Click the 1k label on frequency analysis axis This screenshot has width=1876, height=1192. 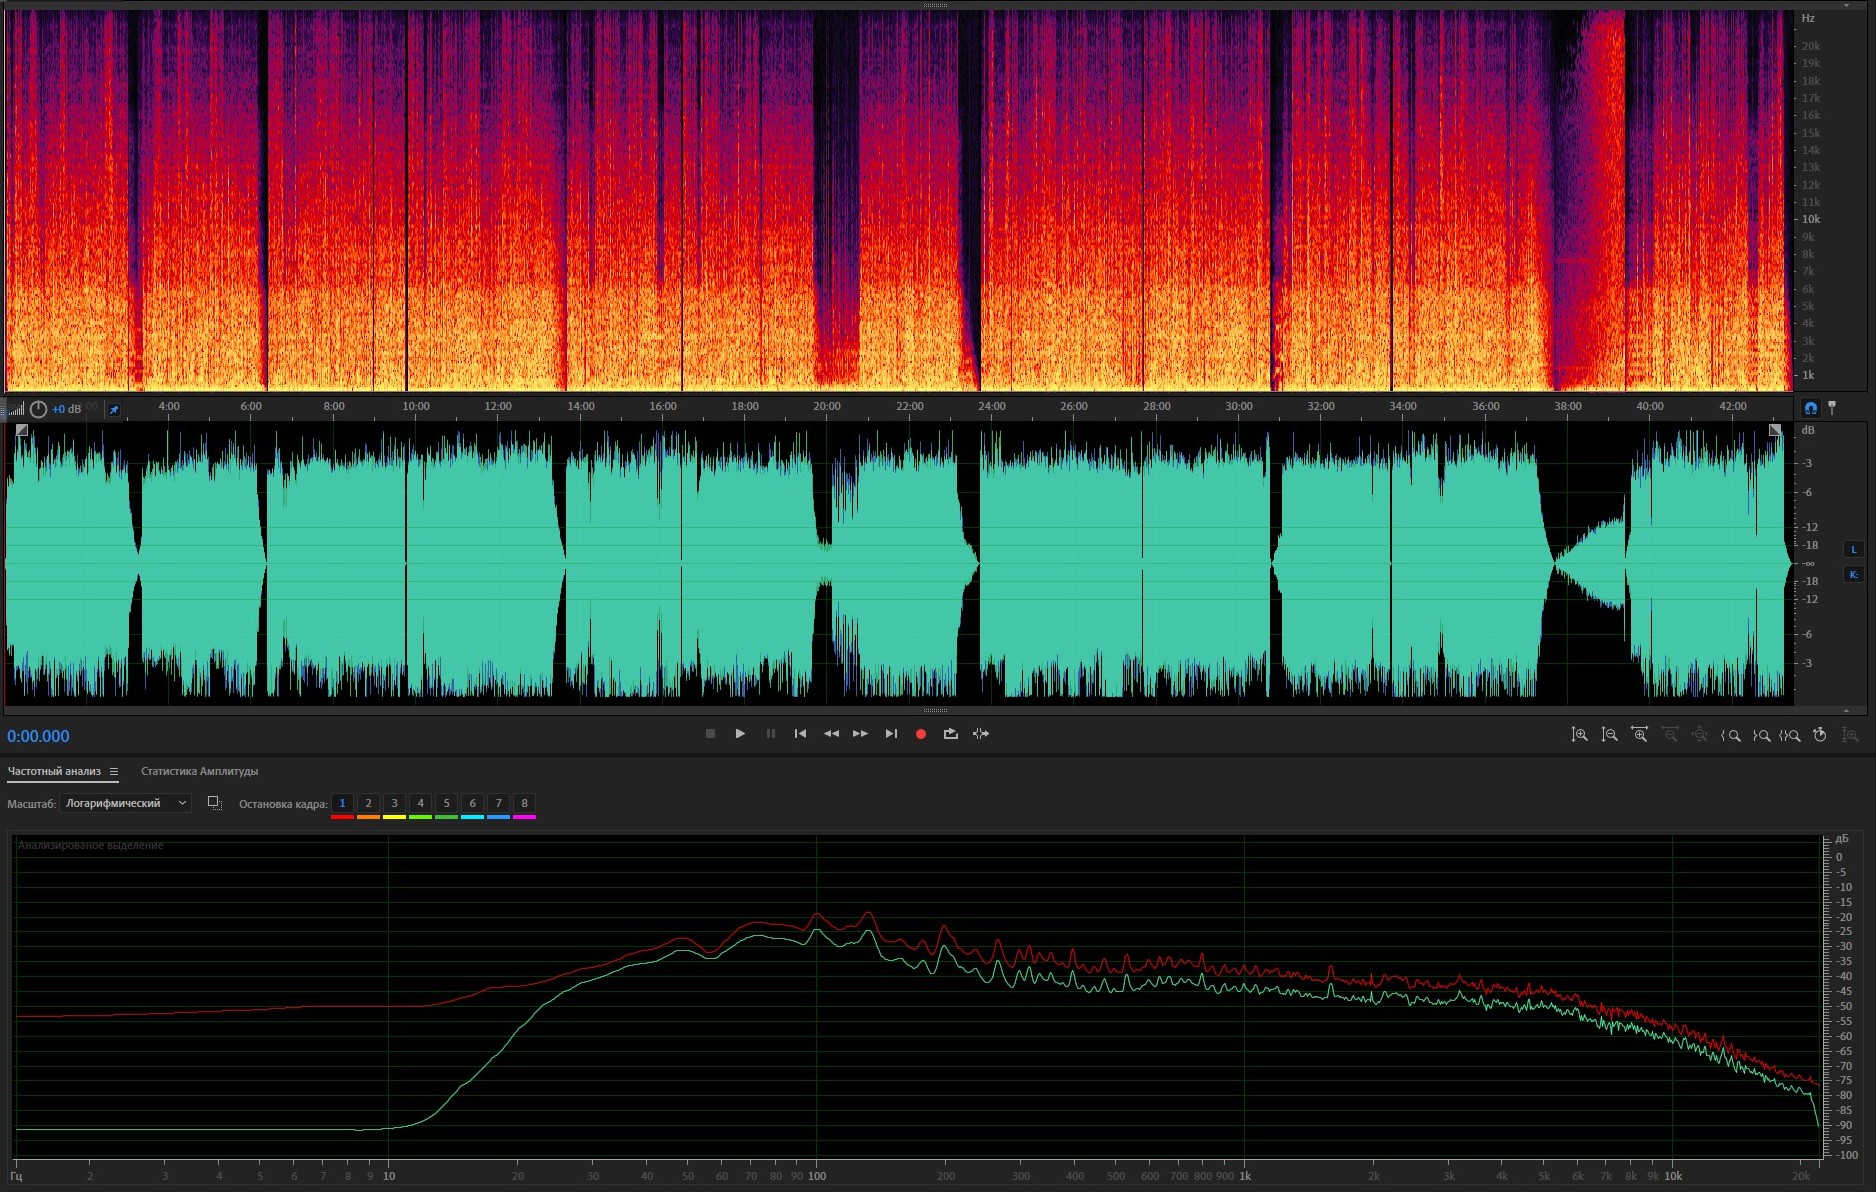point(1245,1176)
